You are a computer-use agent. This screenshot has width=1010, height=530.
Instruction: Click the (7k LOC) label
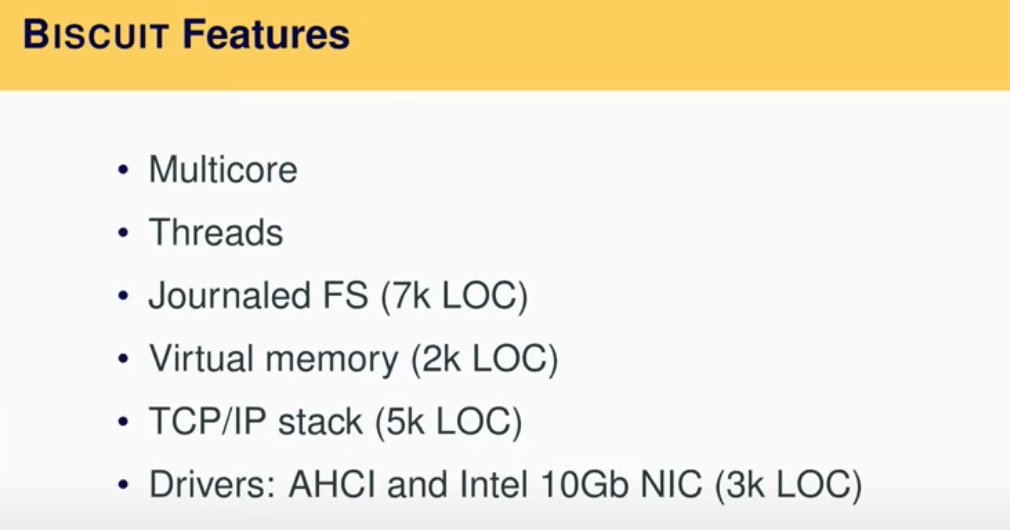[454, 297]
